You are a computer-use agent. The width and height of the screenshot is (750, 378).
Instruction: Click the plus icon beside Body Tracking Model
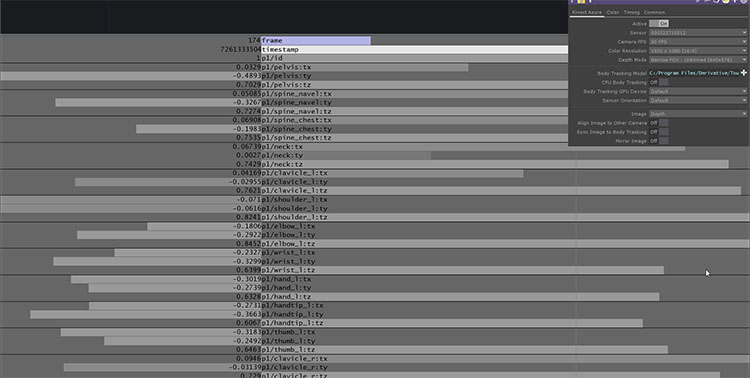click(x=743, y=73)
